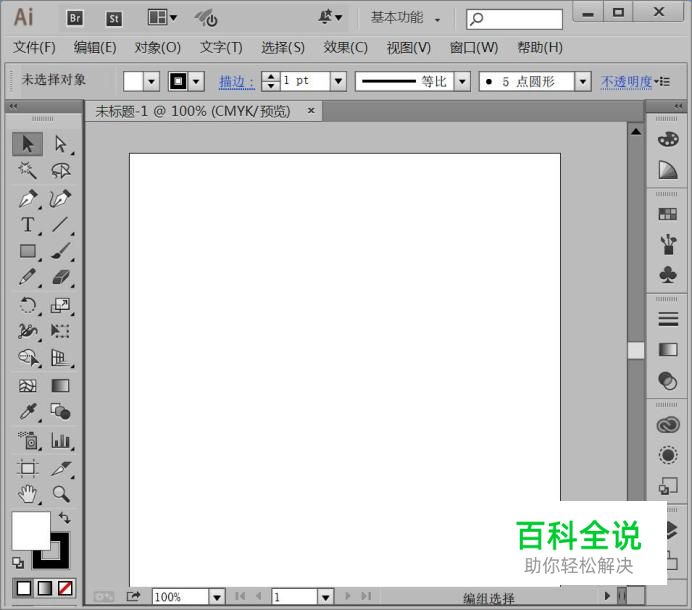Select the Direct Selection tool (white arrow)
Viewport: 692px width, 610px height.
pyautogui.click(x=60, y=144)
